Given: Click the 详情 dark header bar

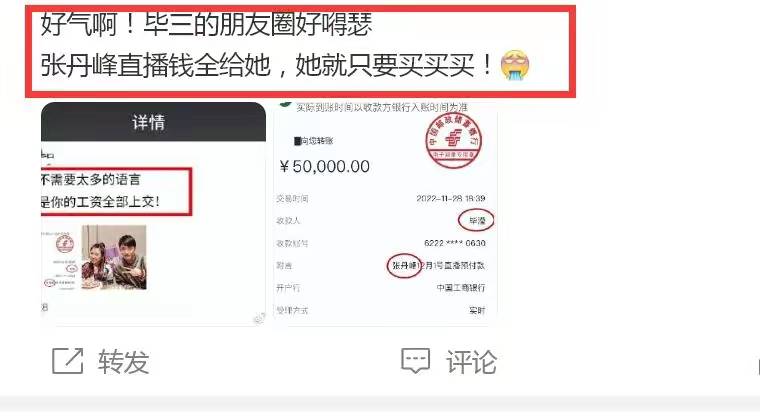Looking at the screenshot, I should [153, 122].
